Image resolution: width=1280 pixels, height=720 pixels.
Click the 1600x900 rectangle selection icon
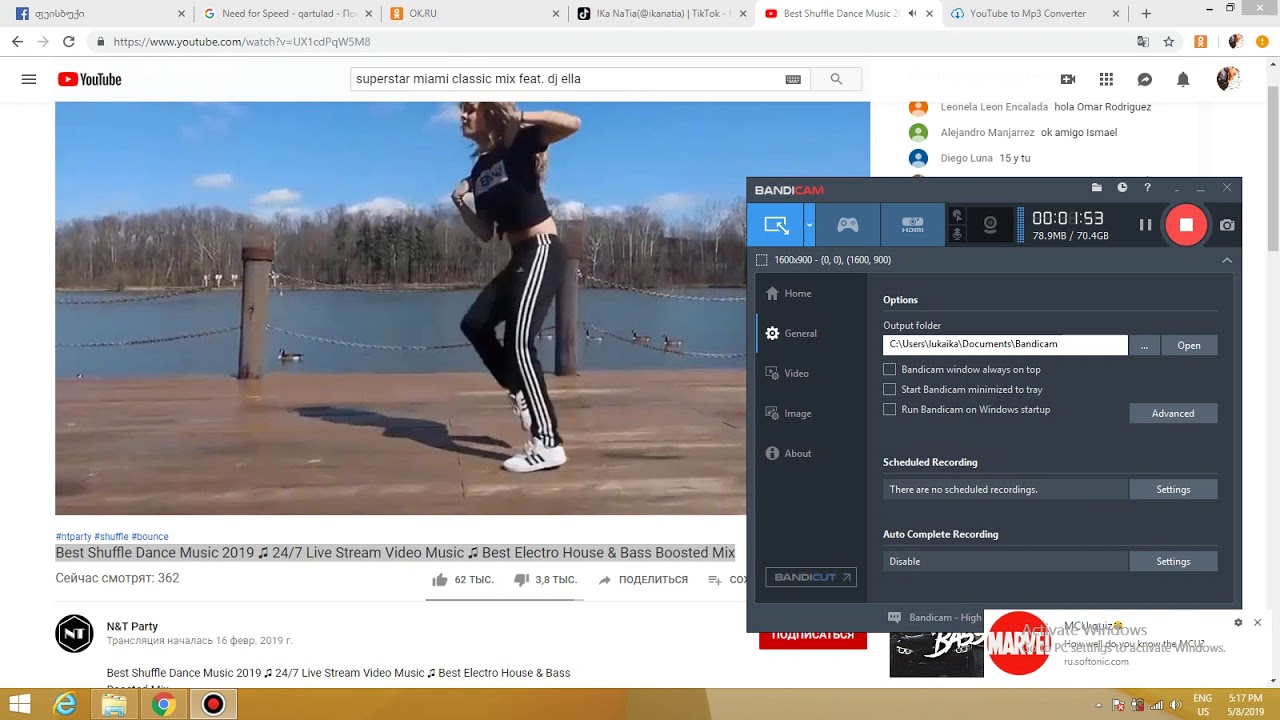(x=762, y=260)
